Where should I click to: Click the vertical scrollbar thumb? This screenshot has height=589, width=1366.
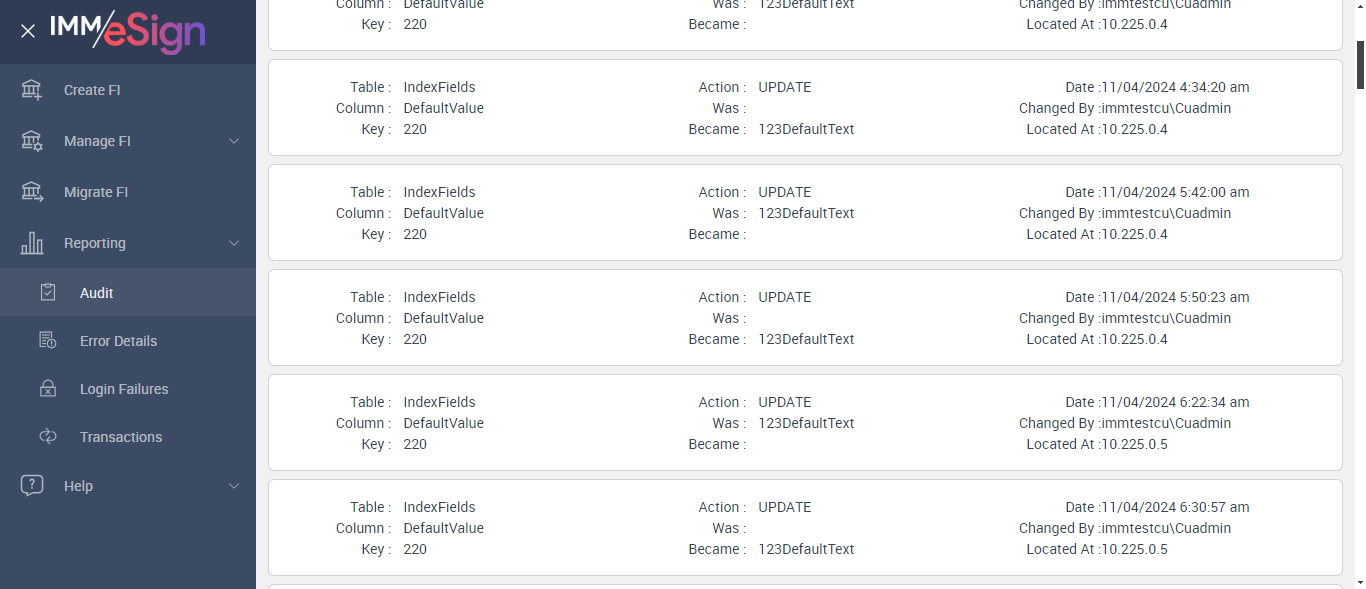[1359, 64]
